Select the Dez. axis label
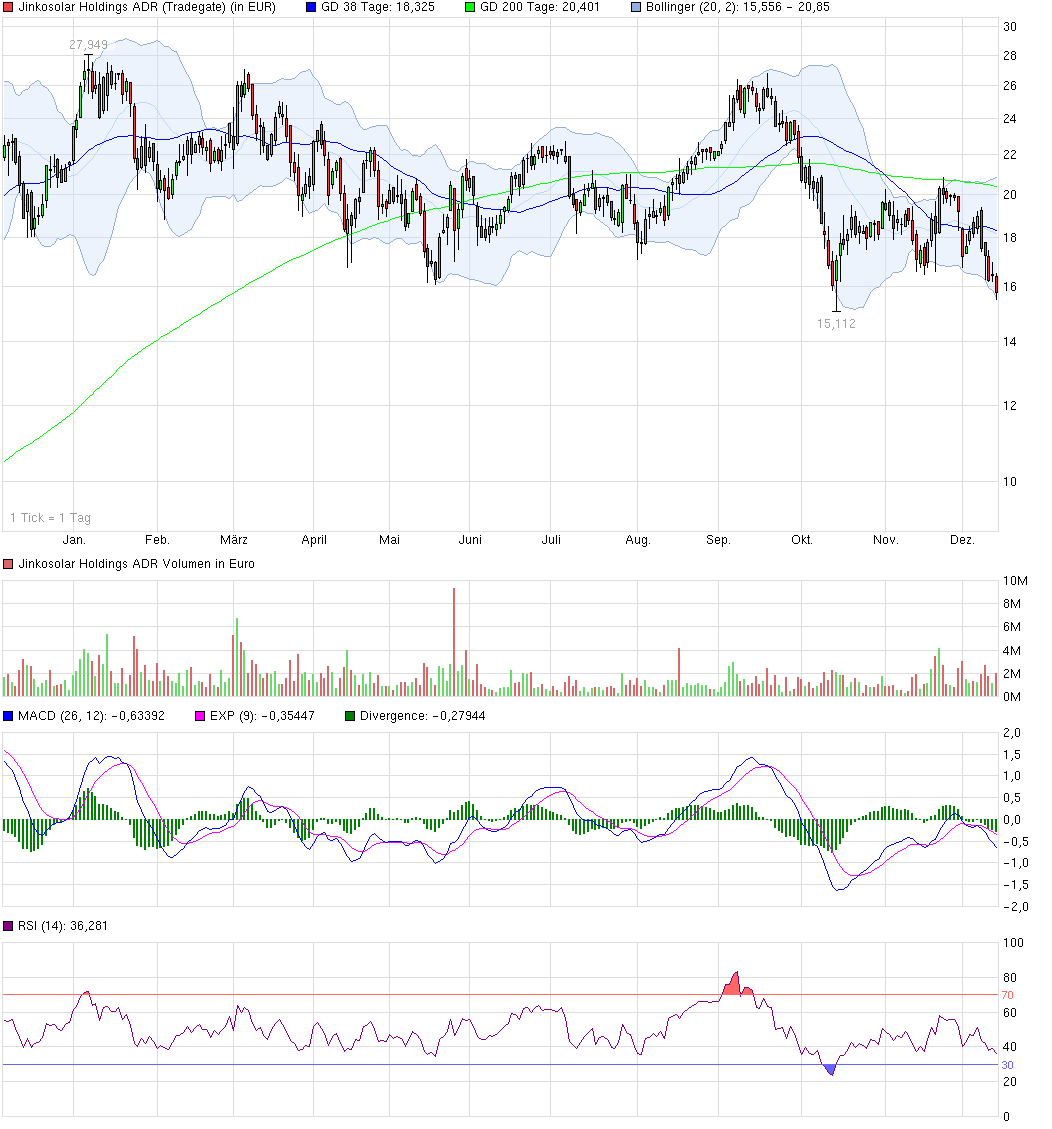 point(963,538)
